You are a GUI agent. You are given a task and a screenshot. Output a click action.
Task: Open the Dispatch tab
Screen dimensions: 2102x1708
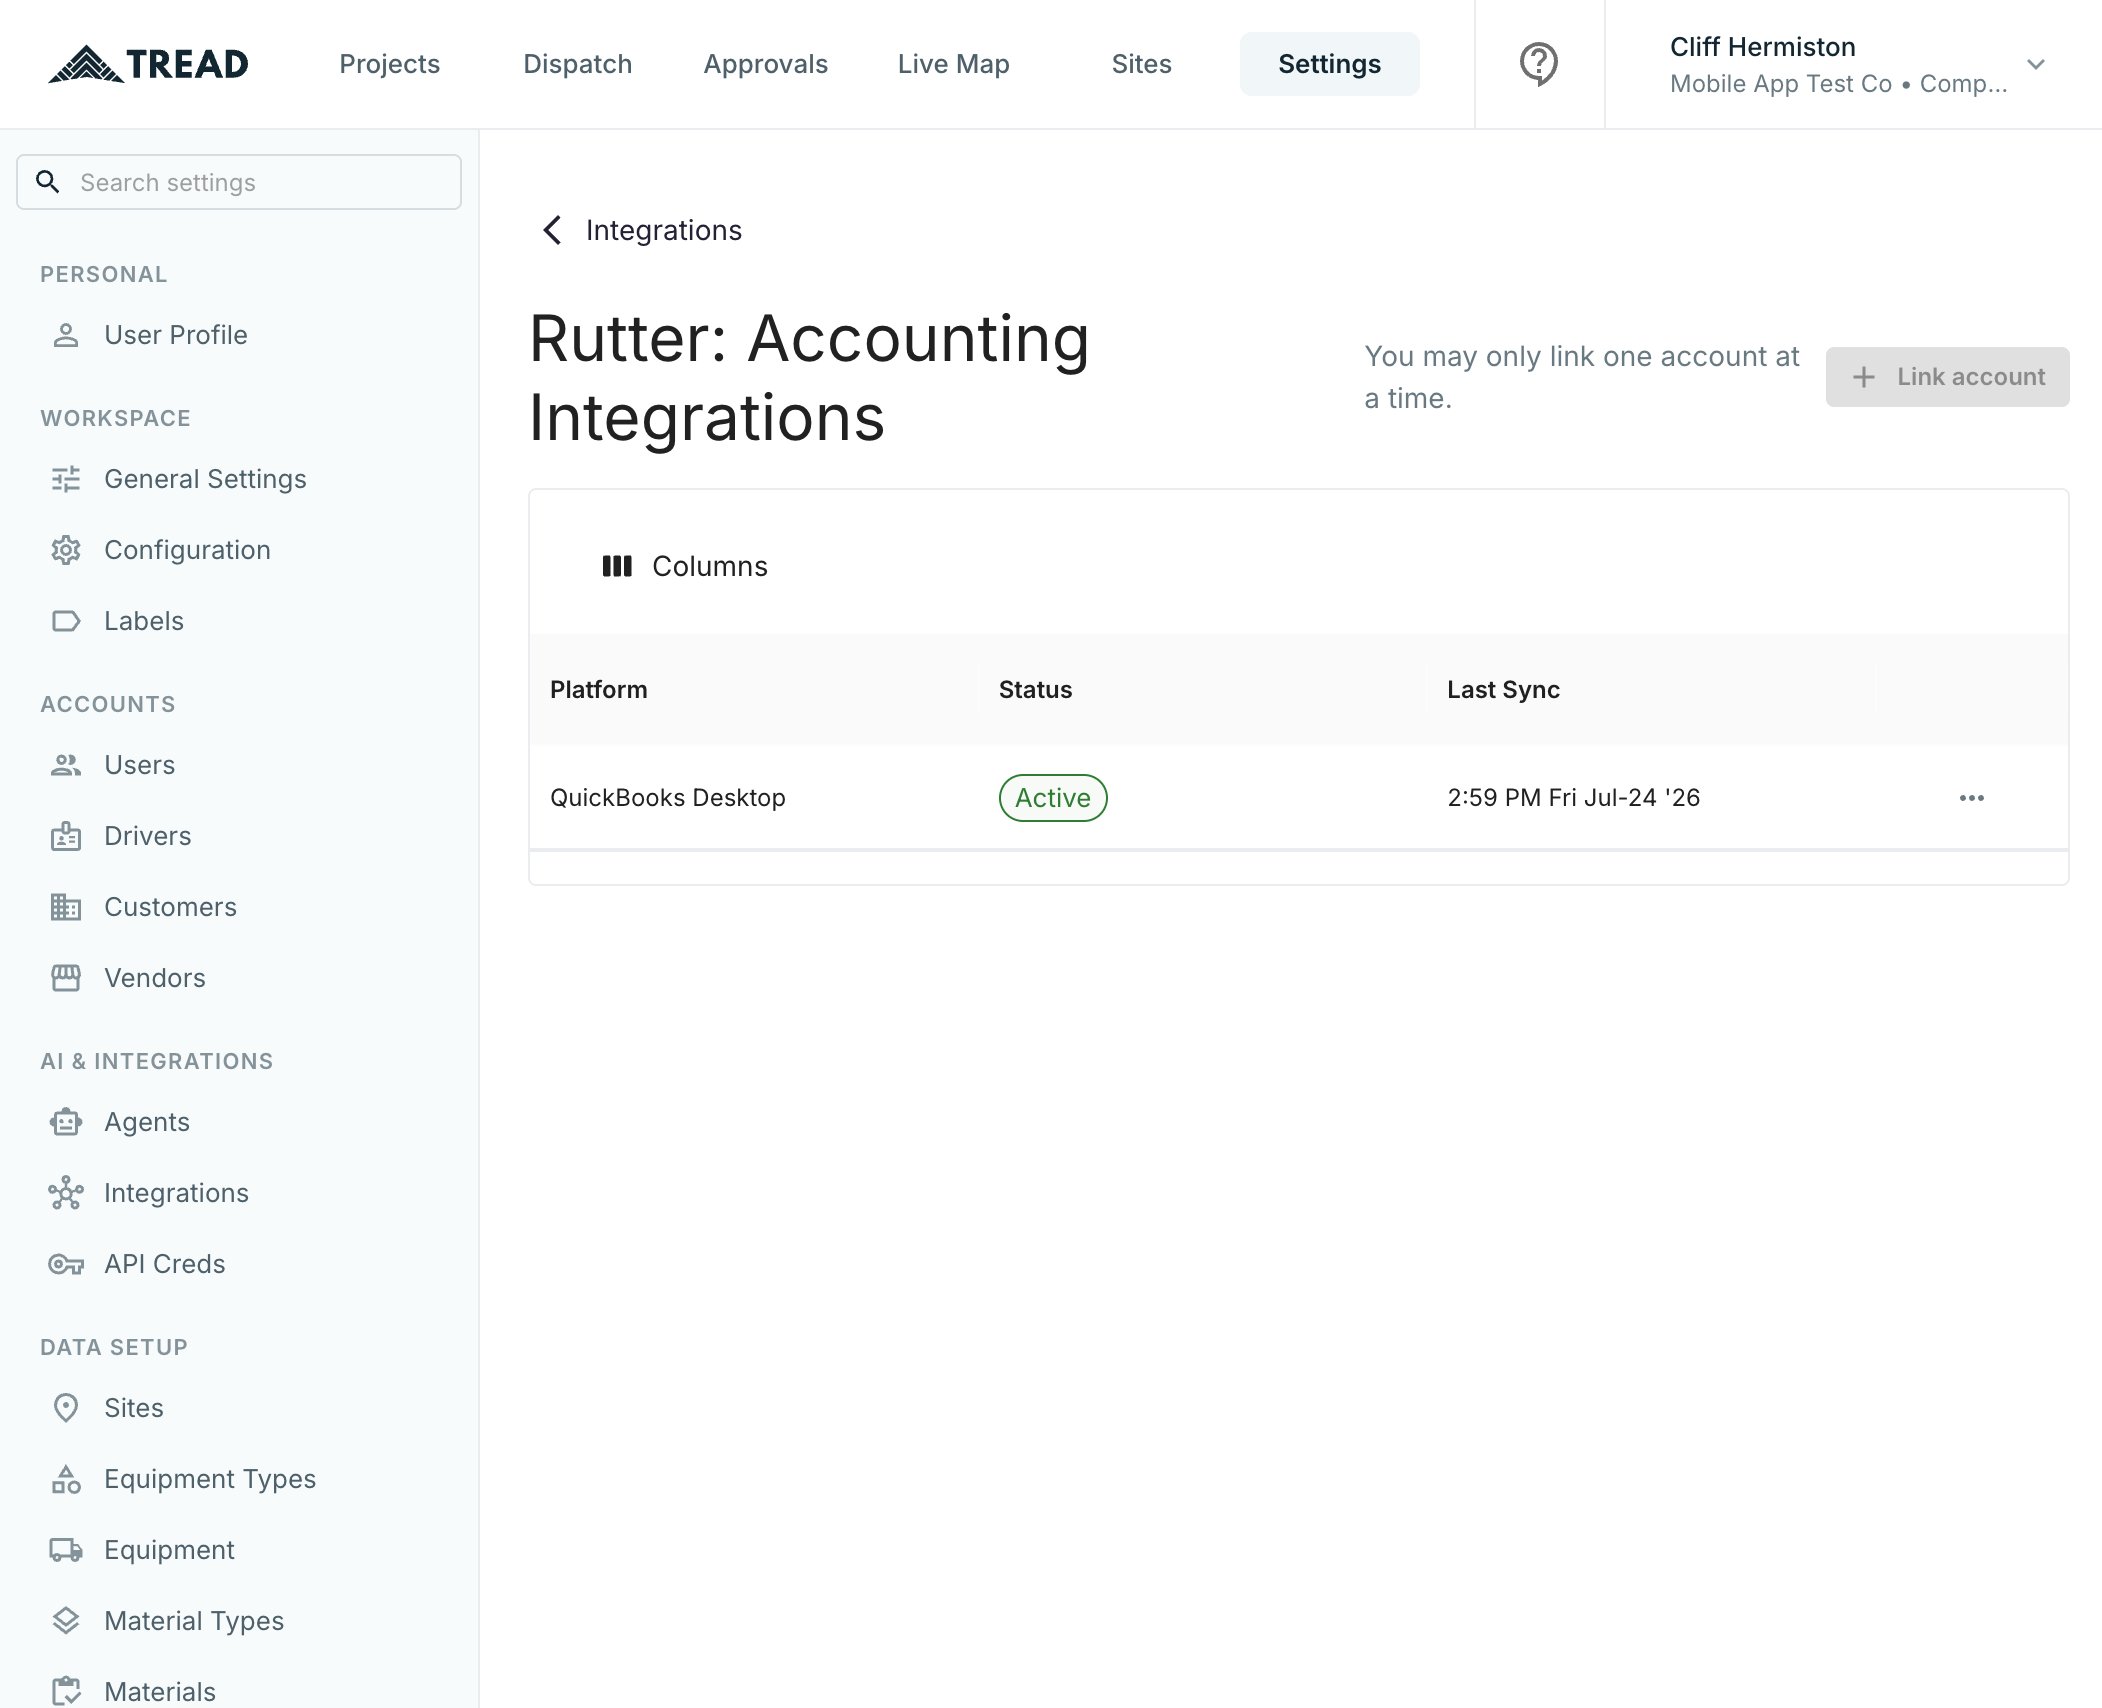point(578,64)
